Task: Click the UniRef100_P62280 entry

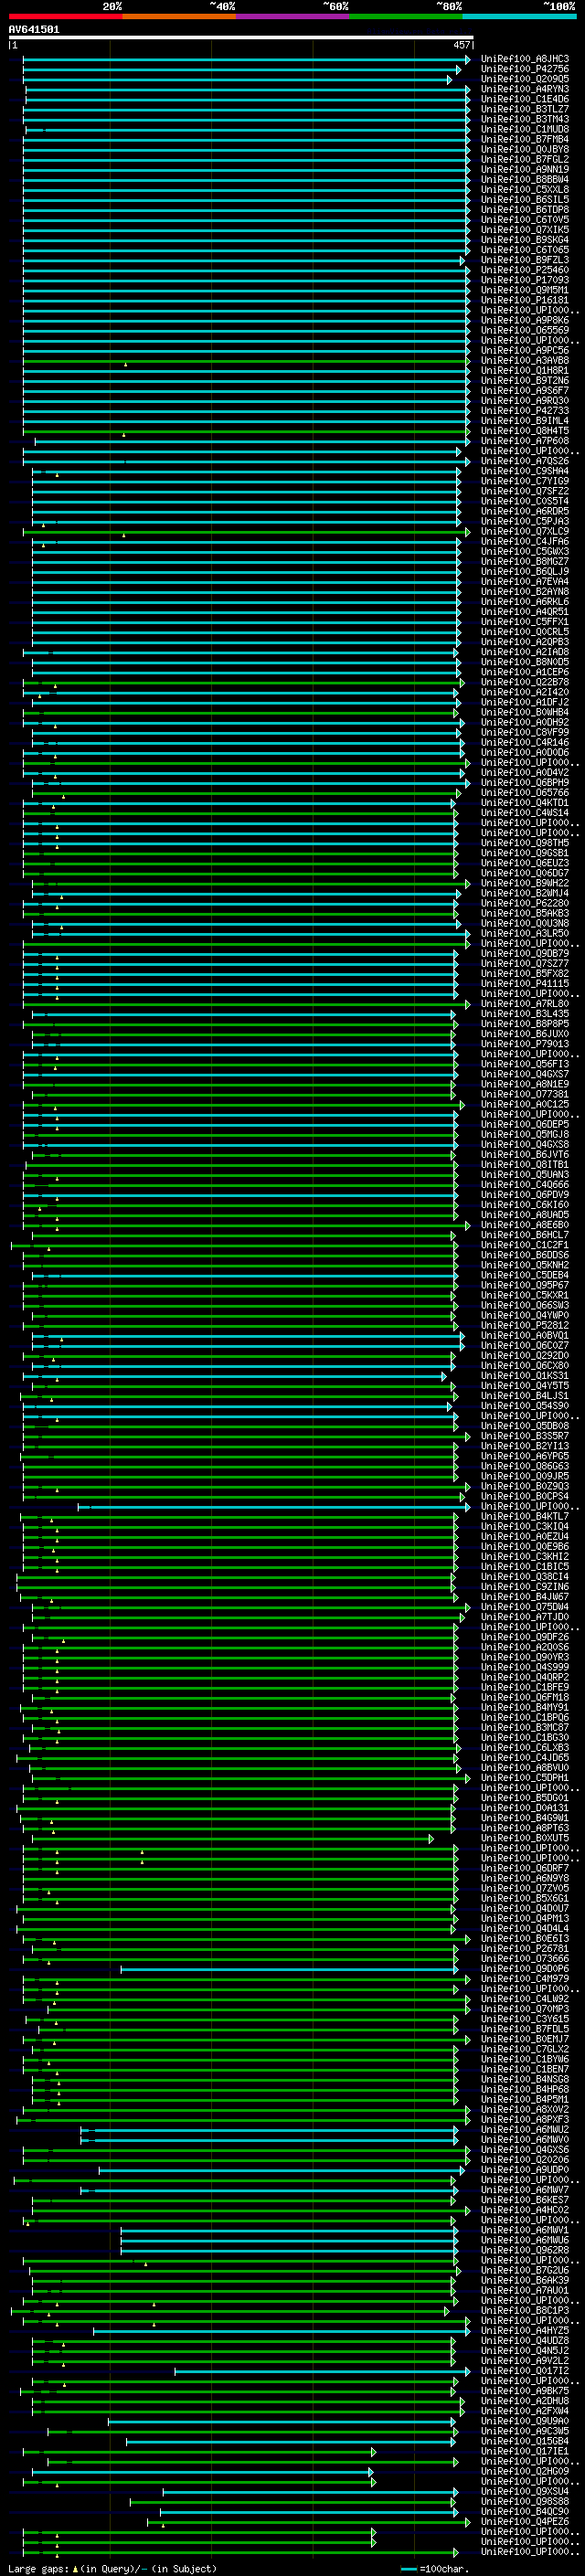Action: tap(525, 903)
